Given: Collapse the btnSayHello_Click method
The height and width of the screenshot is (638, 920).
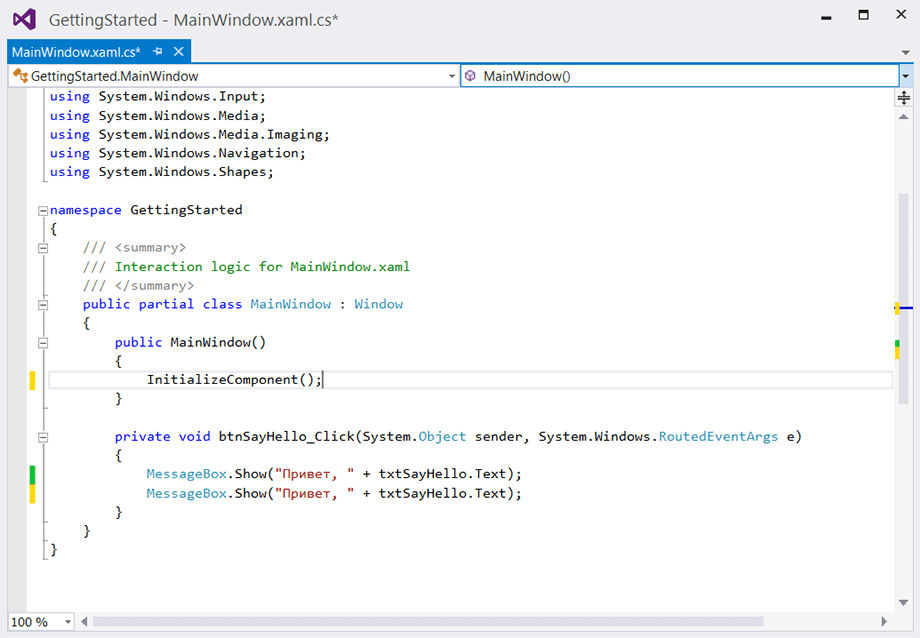Looking at the screenshot, I should (x=43, y=437).
